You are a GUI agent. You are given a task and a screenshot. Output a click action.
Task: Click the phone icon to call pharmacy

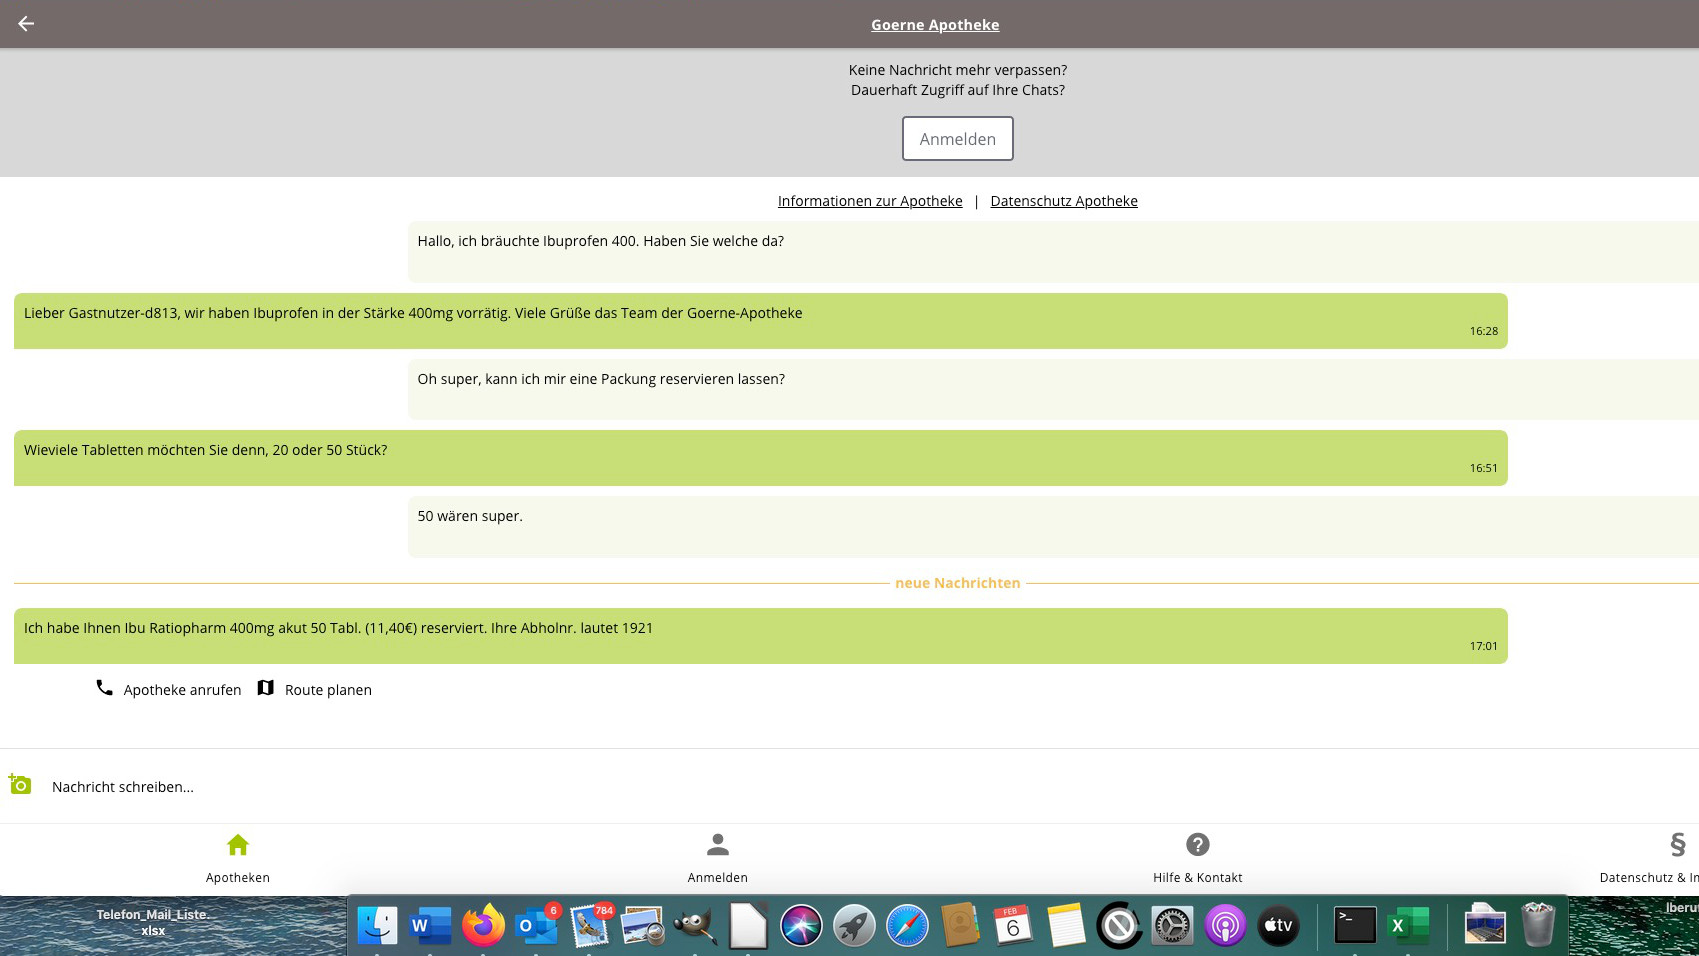pyautogui.click(x=104, y=688)
